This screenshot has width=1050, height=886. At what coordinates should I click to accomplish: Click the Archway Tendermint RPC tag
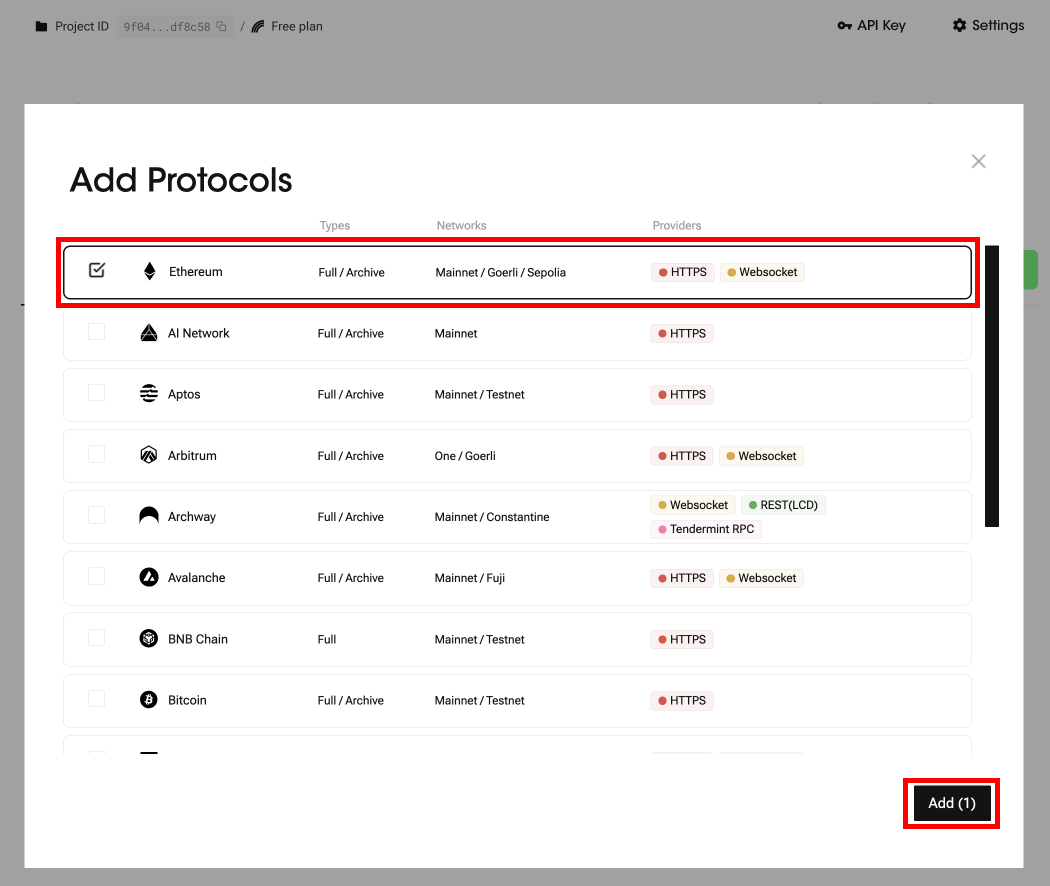point(706,529)
